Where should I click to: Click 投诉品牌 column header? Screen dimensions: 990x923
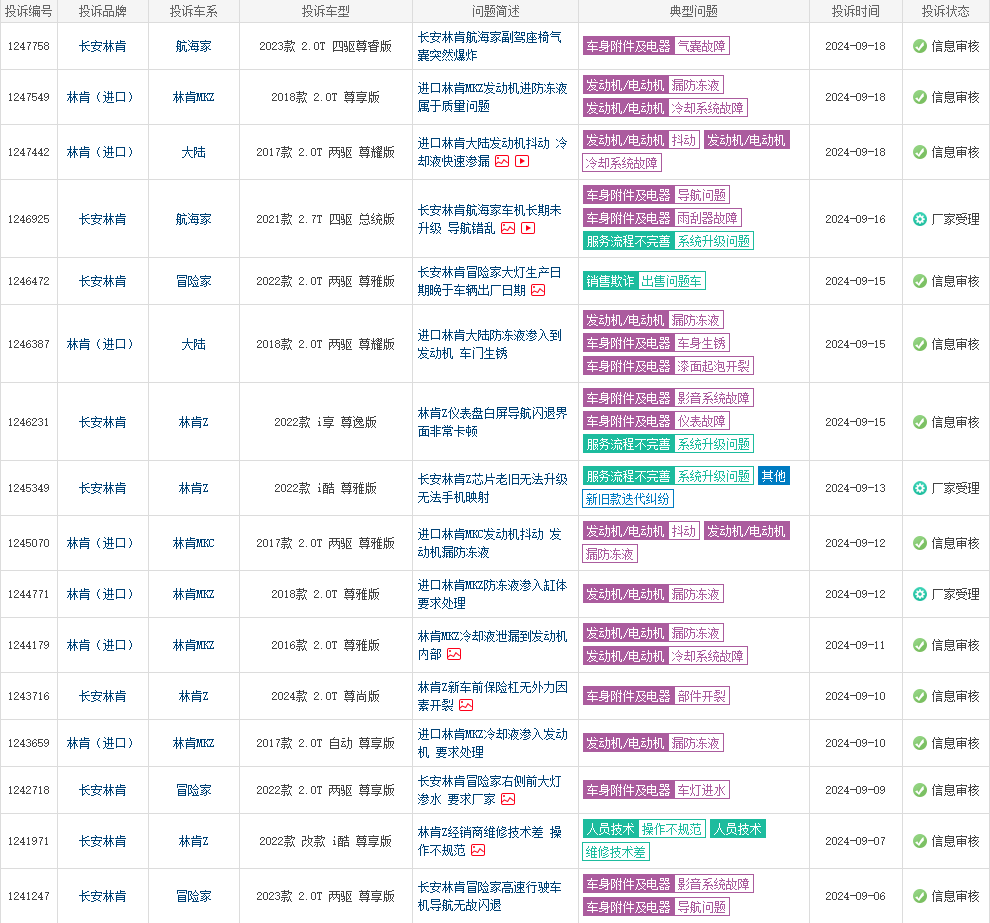102,11
